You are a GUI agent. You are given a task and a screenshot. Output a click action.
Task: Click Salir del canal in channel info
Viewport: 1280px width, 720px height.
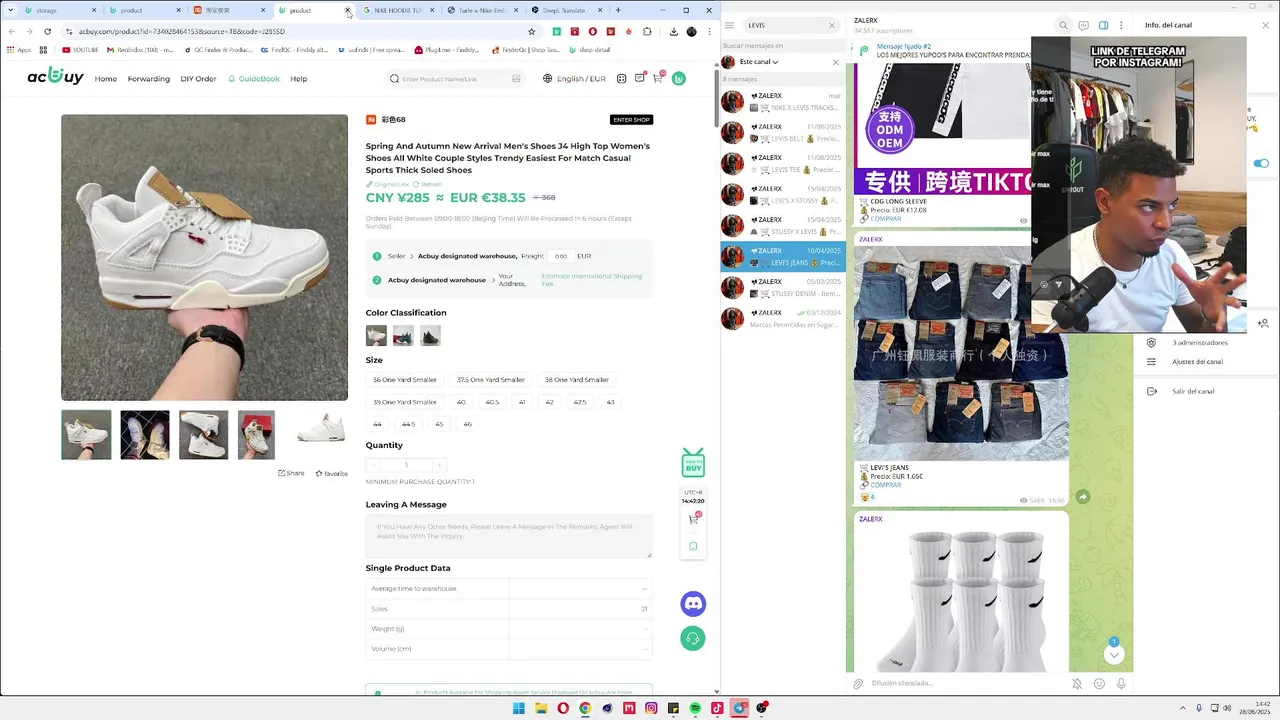pyautogui.click(x=1193, y=391)
